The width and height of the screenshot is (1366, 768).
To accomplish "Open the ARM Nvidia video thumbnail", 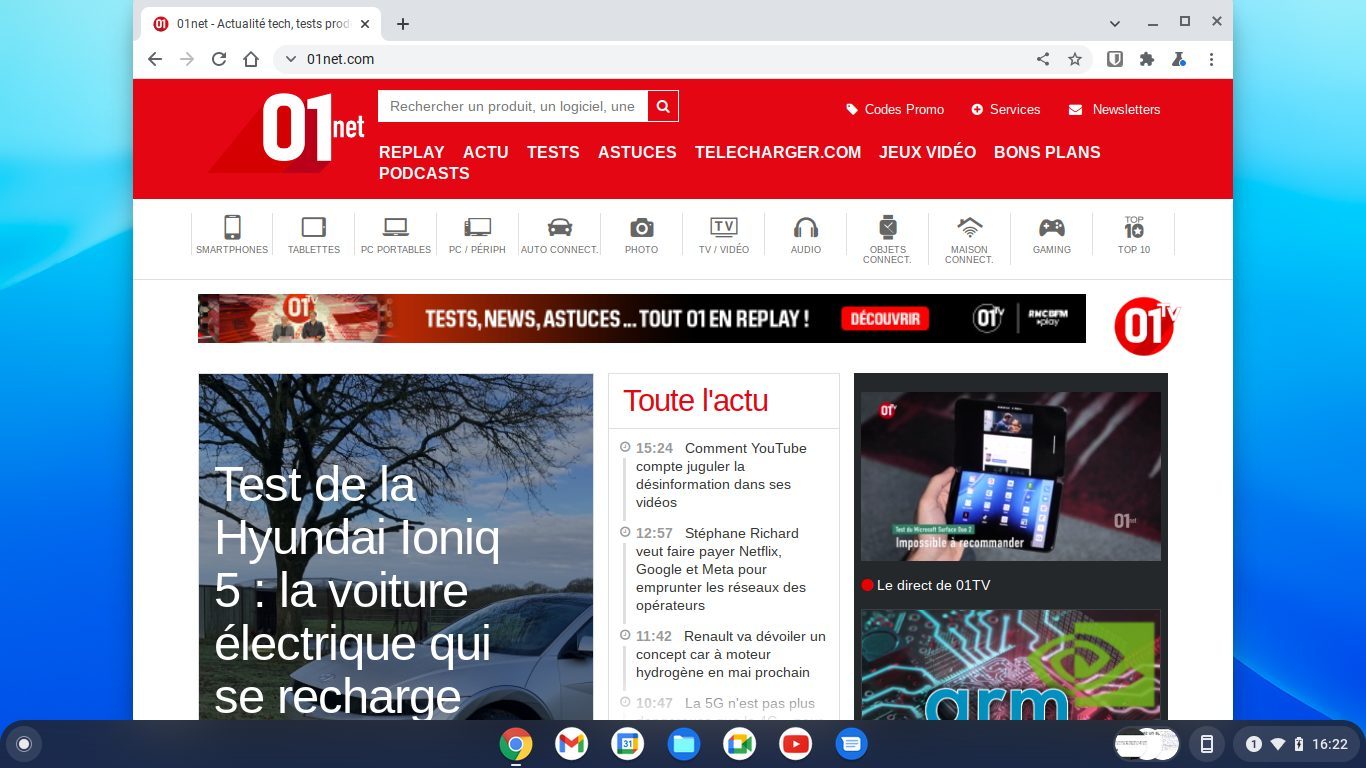I will [1011, 665].
